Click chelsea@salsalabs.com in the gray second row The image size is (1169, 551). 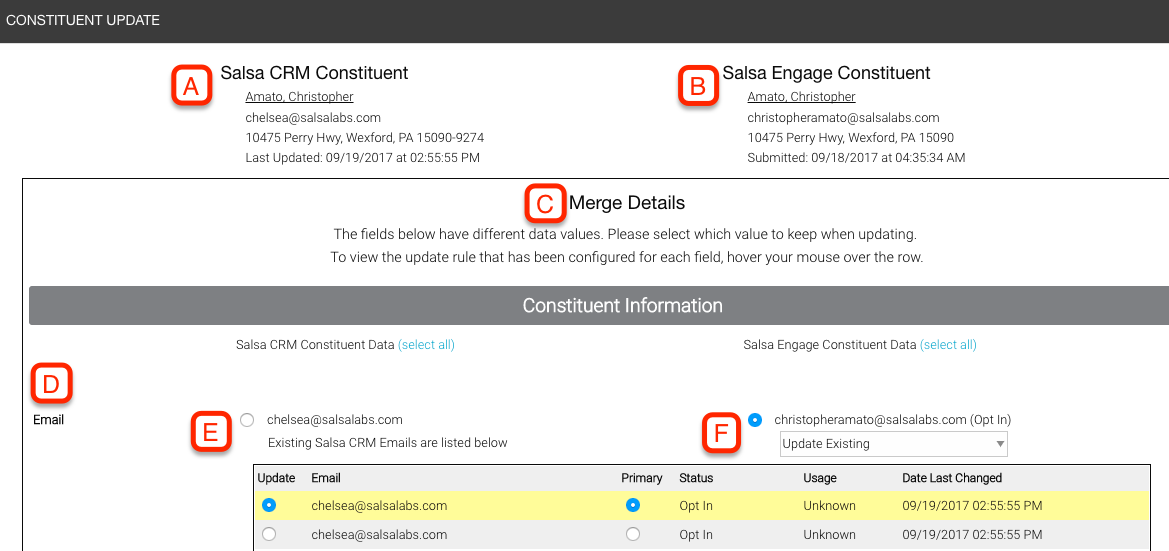pos(379,535)
